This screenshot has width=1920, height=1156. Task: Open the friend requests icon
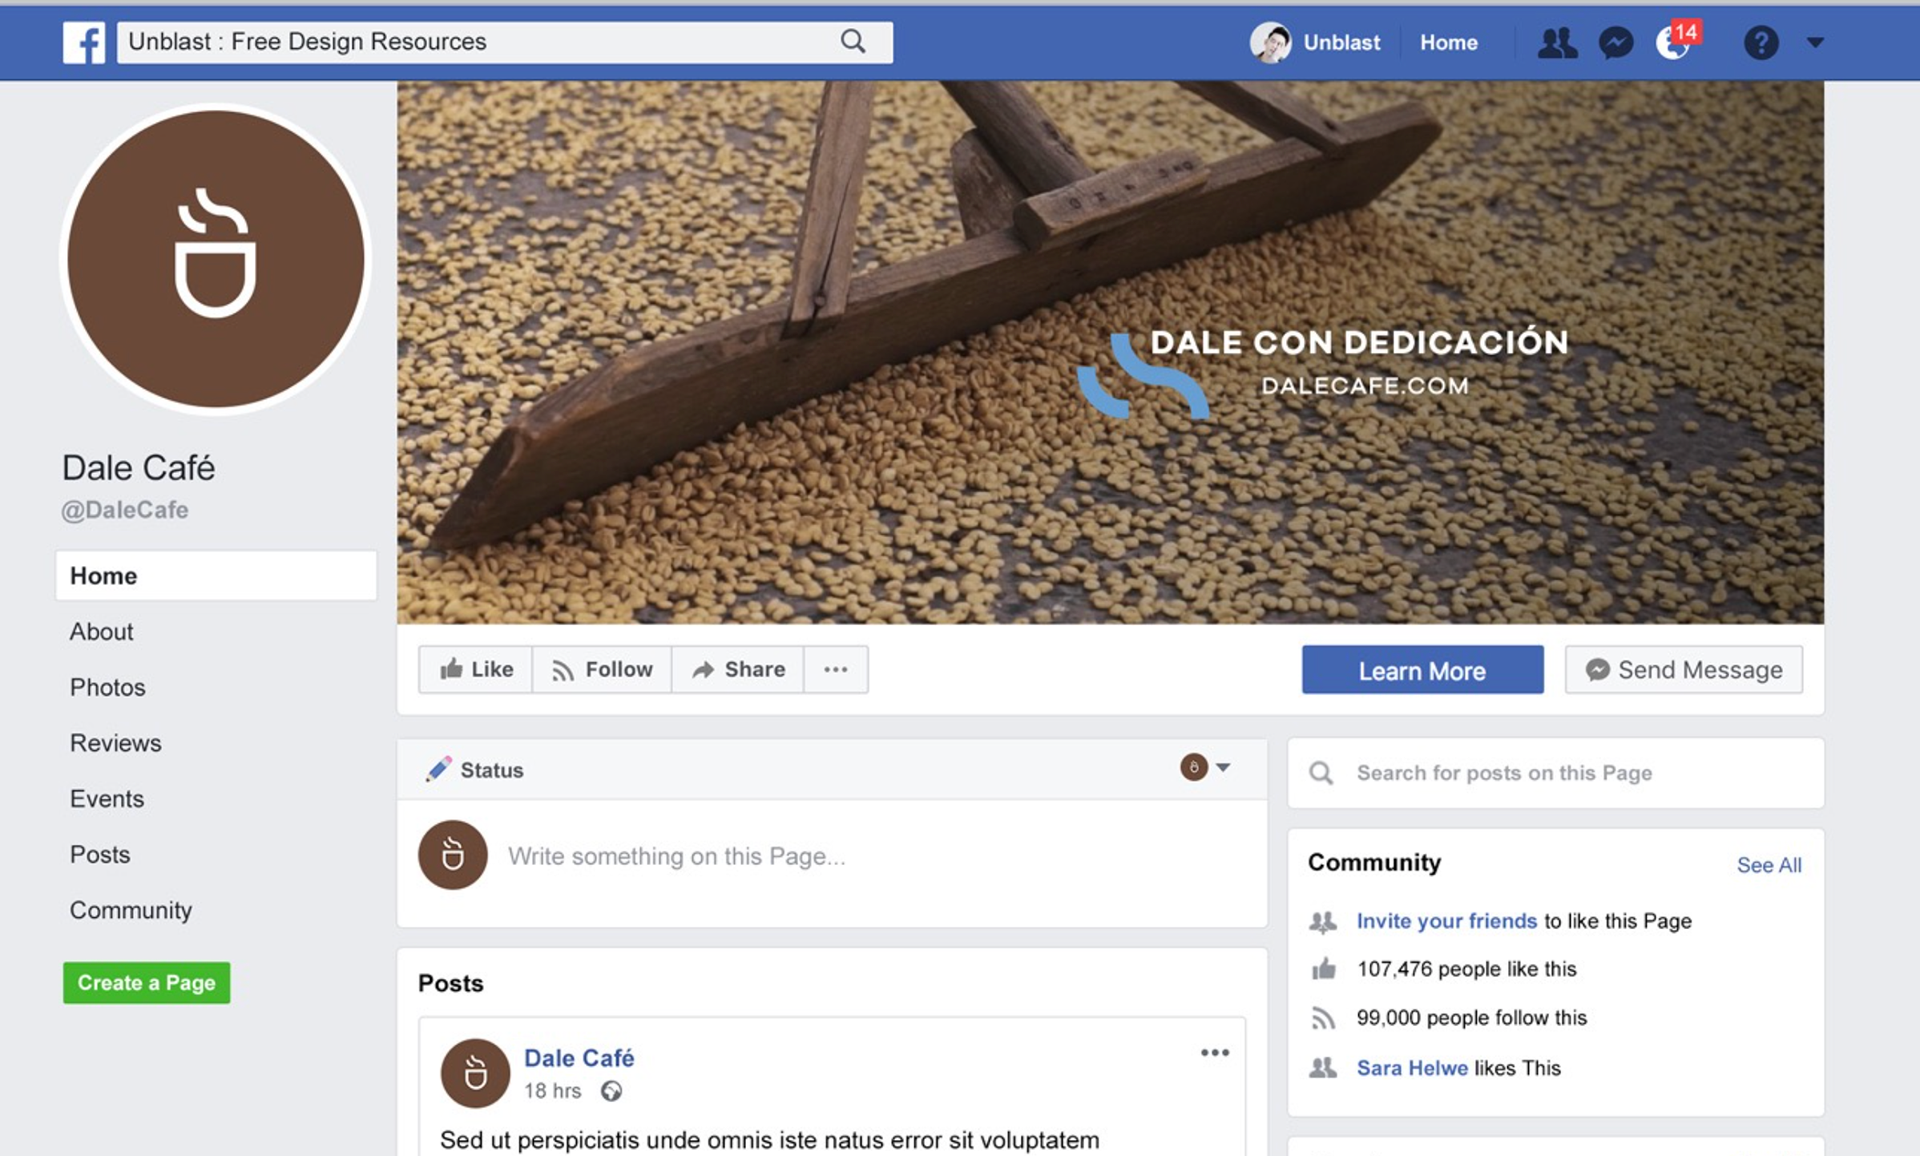tap(1557, 42)
